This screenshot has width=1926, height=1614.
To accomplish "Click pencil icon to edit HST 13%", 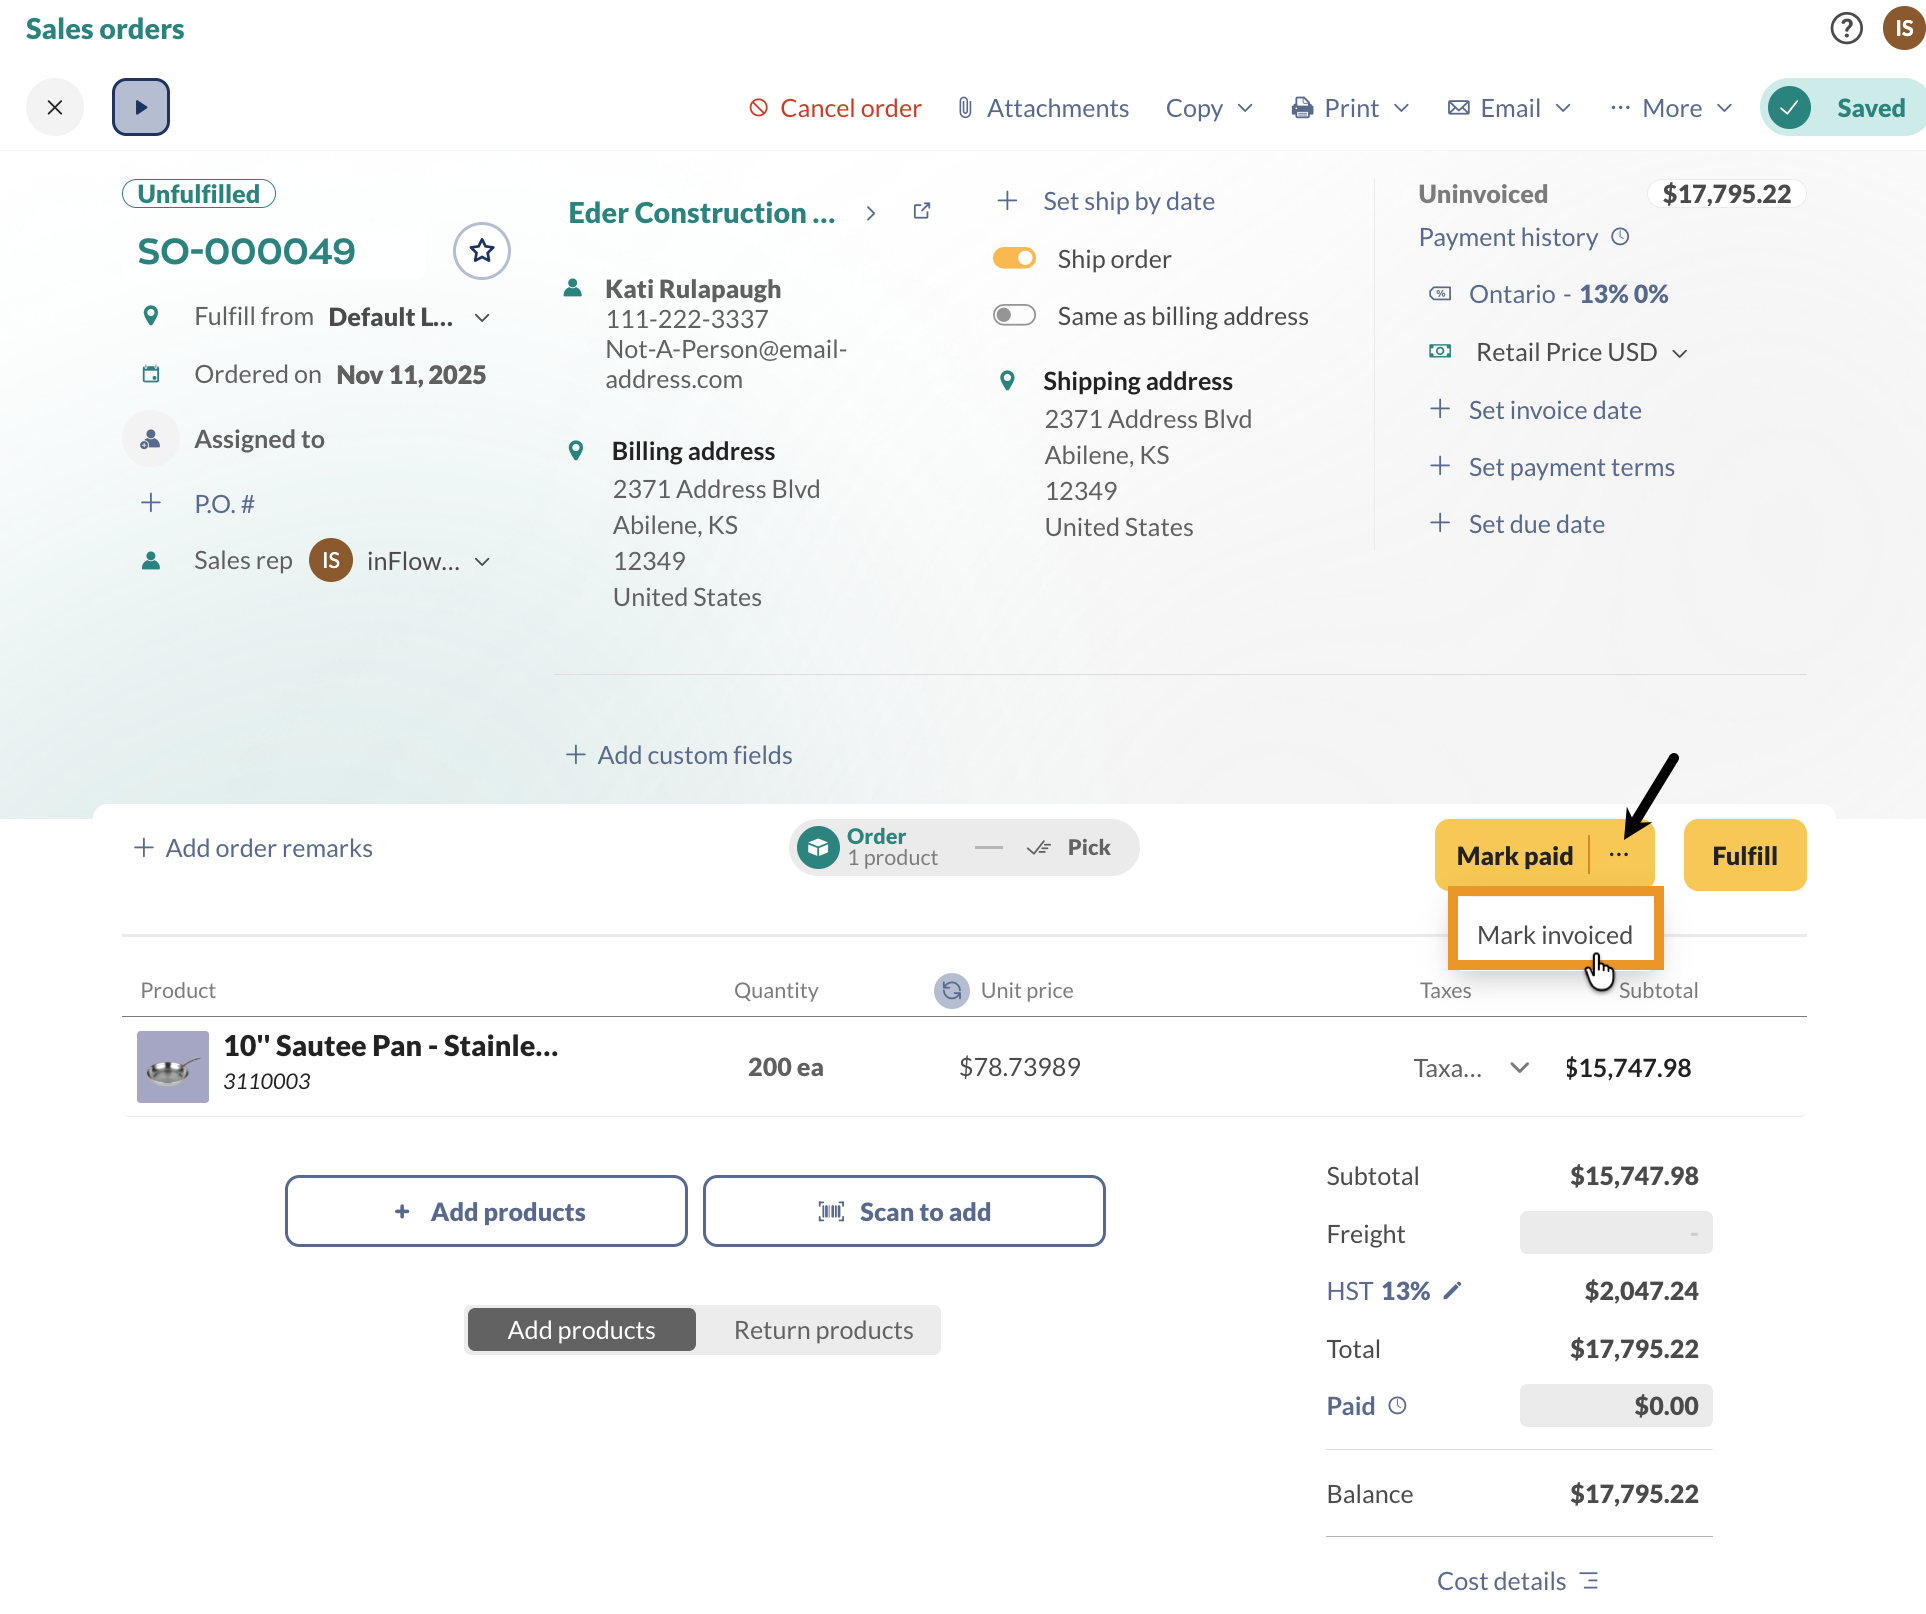I will tap(1453, 1291).
